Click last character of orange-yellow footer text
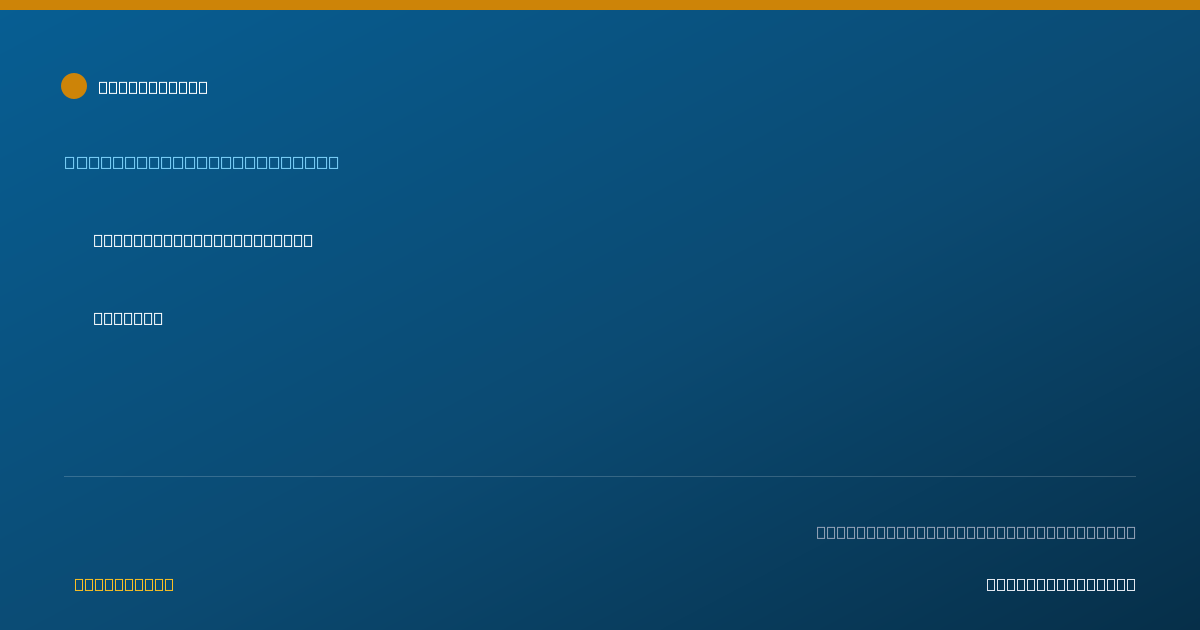This screenshot has width=1200, height=630. point(169,584)
